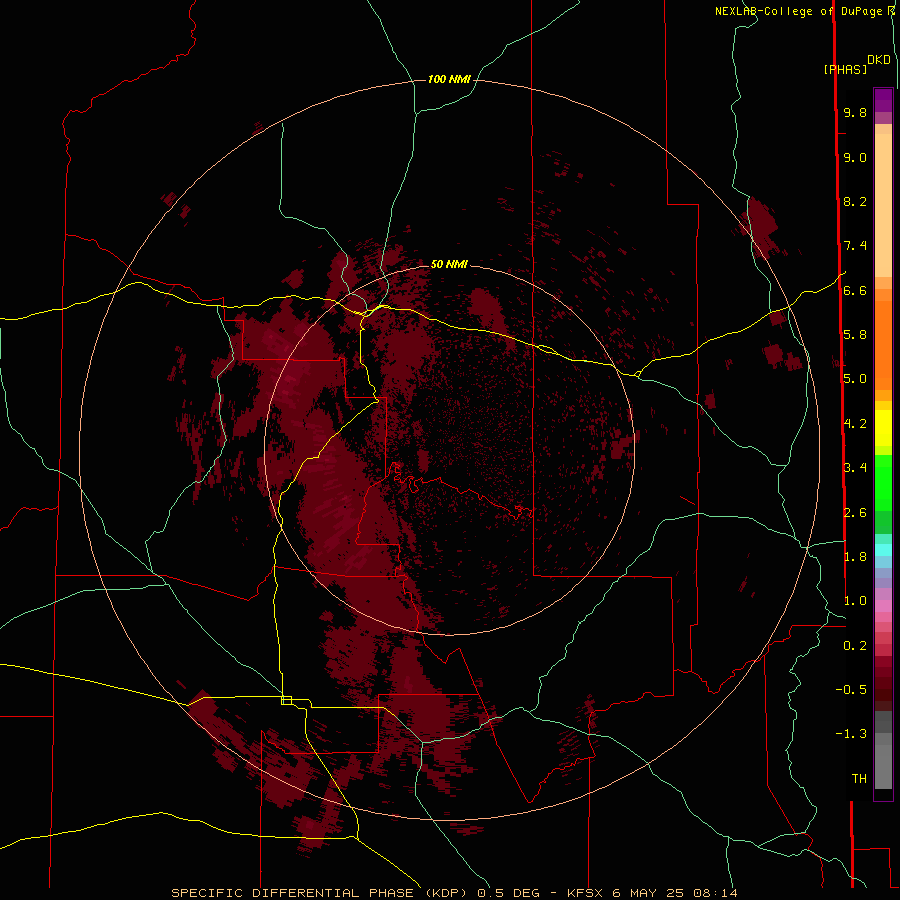
Task: Click the orange band of the color bar
Action: coord(883,346)
